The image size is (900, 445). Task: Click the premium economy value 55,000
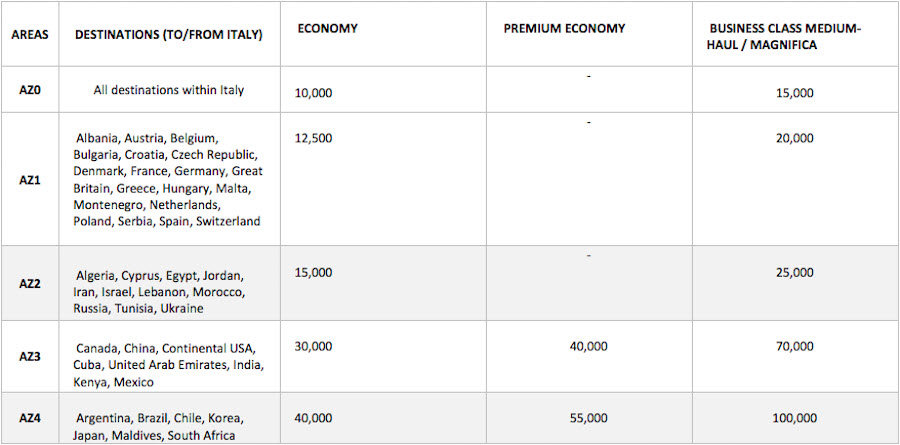coord(588,418)
